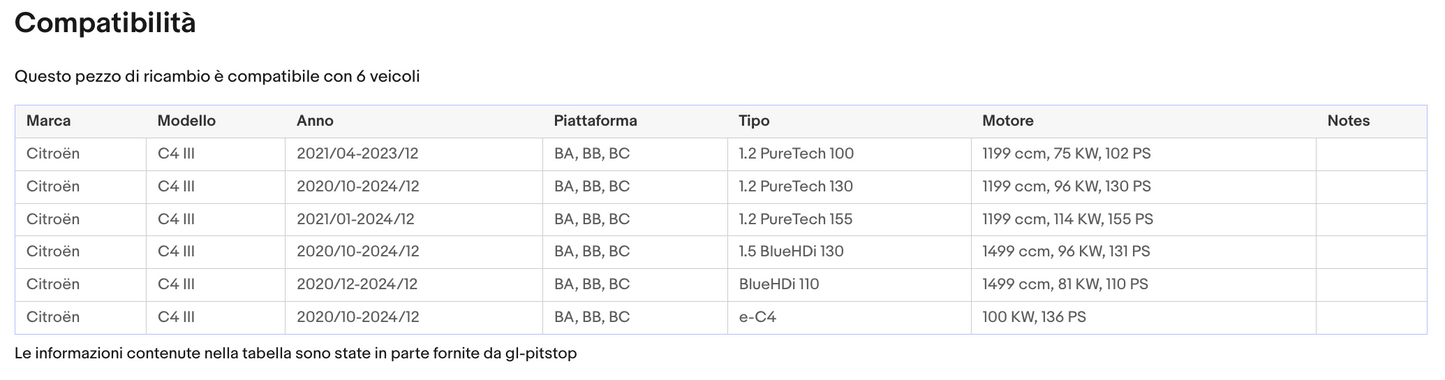Click the Tipo column header
The image size is (1445, 380).
[x=849, y=121]
